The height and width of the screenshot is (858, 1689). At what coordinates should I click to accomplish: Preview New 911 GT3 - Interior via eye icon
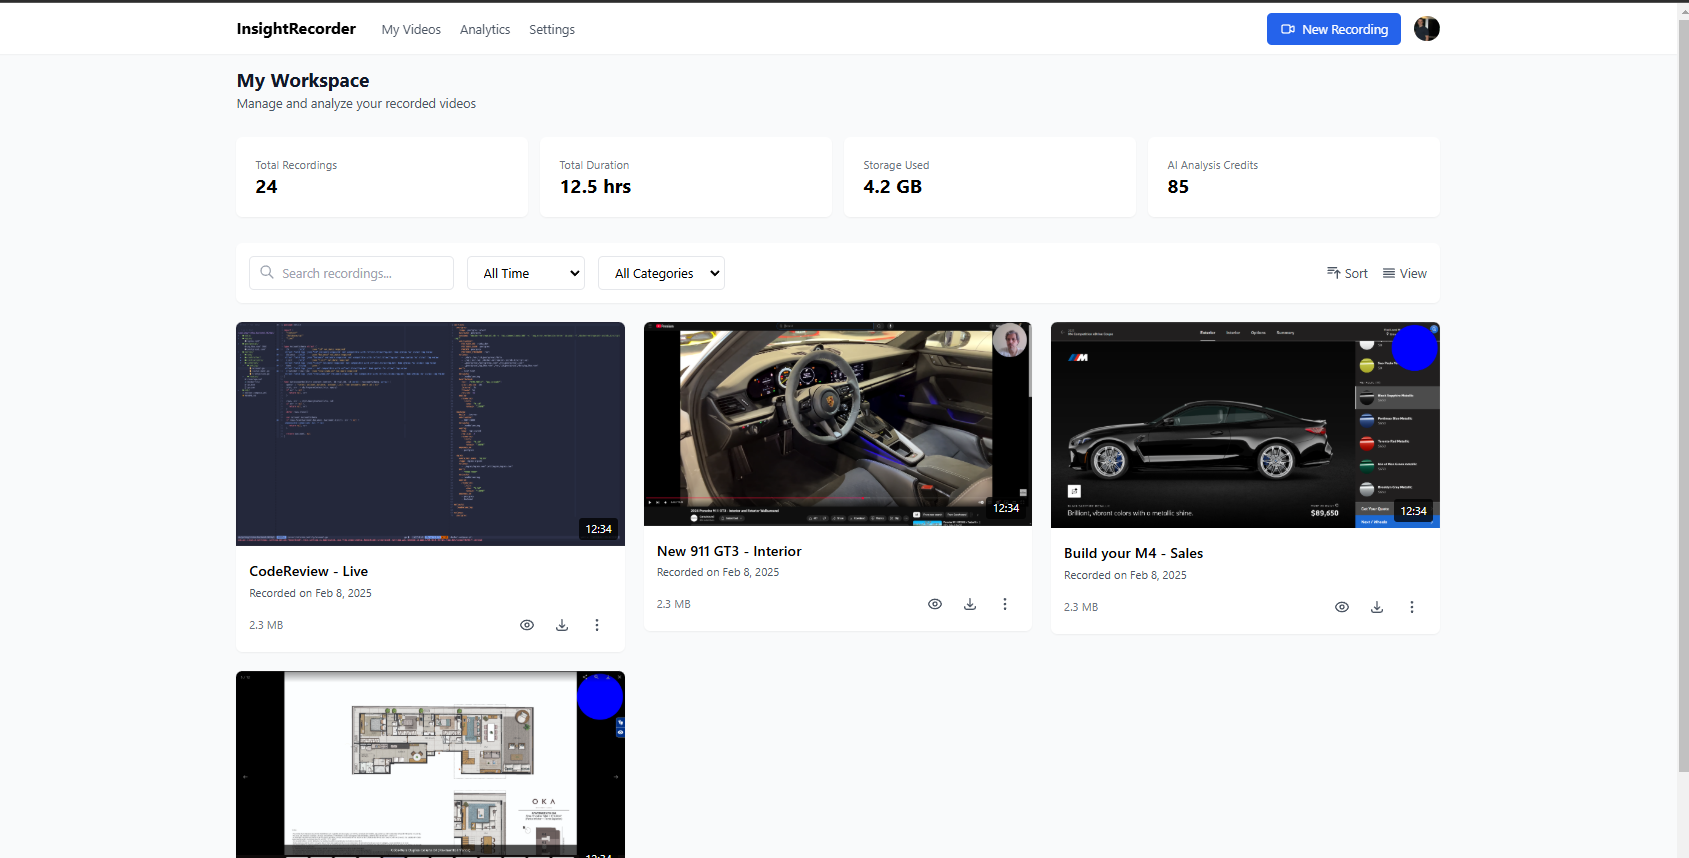[935, 604]
